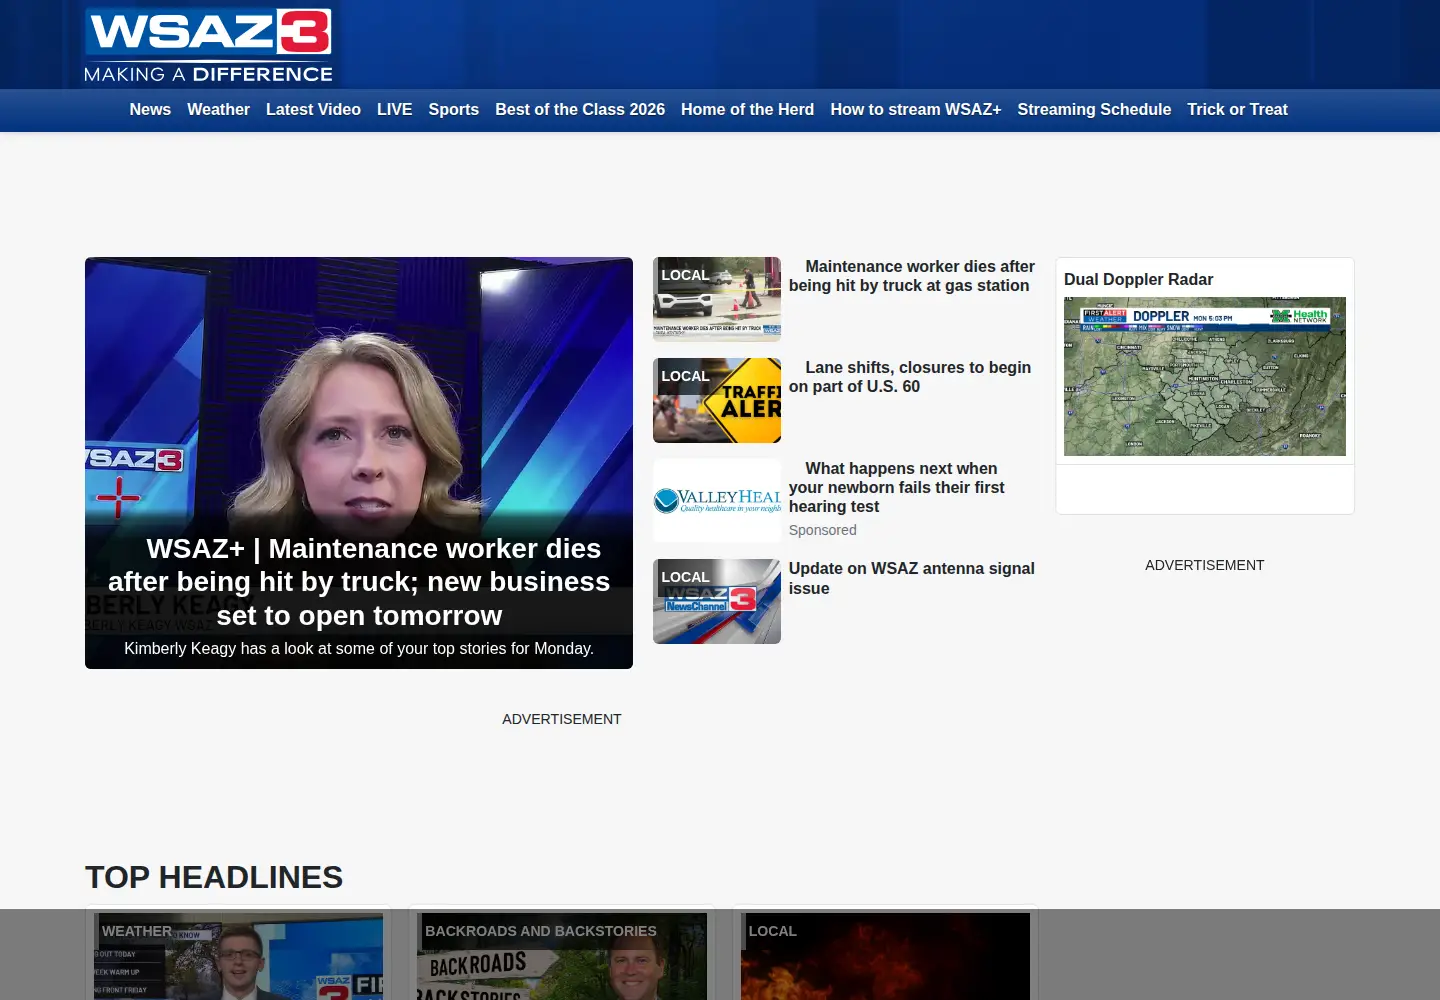Click the LOCAL tag on traffic alert story

[685, 376]
